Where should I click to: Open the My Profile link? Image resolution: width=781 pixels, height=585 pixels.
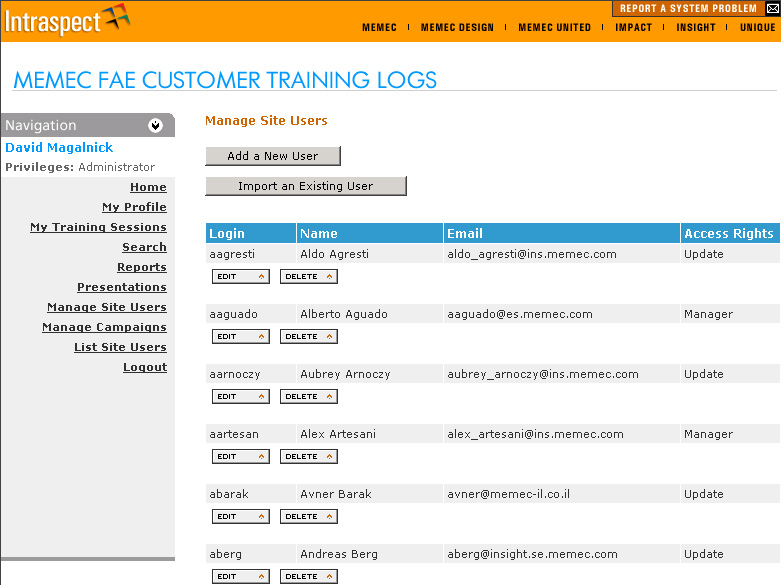pyautogui.click(x=134, y=207)
